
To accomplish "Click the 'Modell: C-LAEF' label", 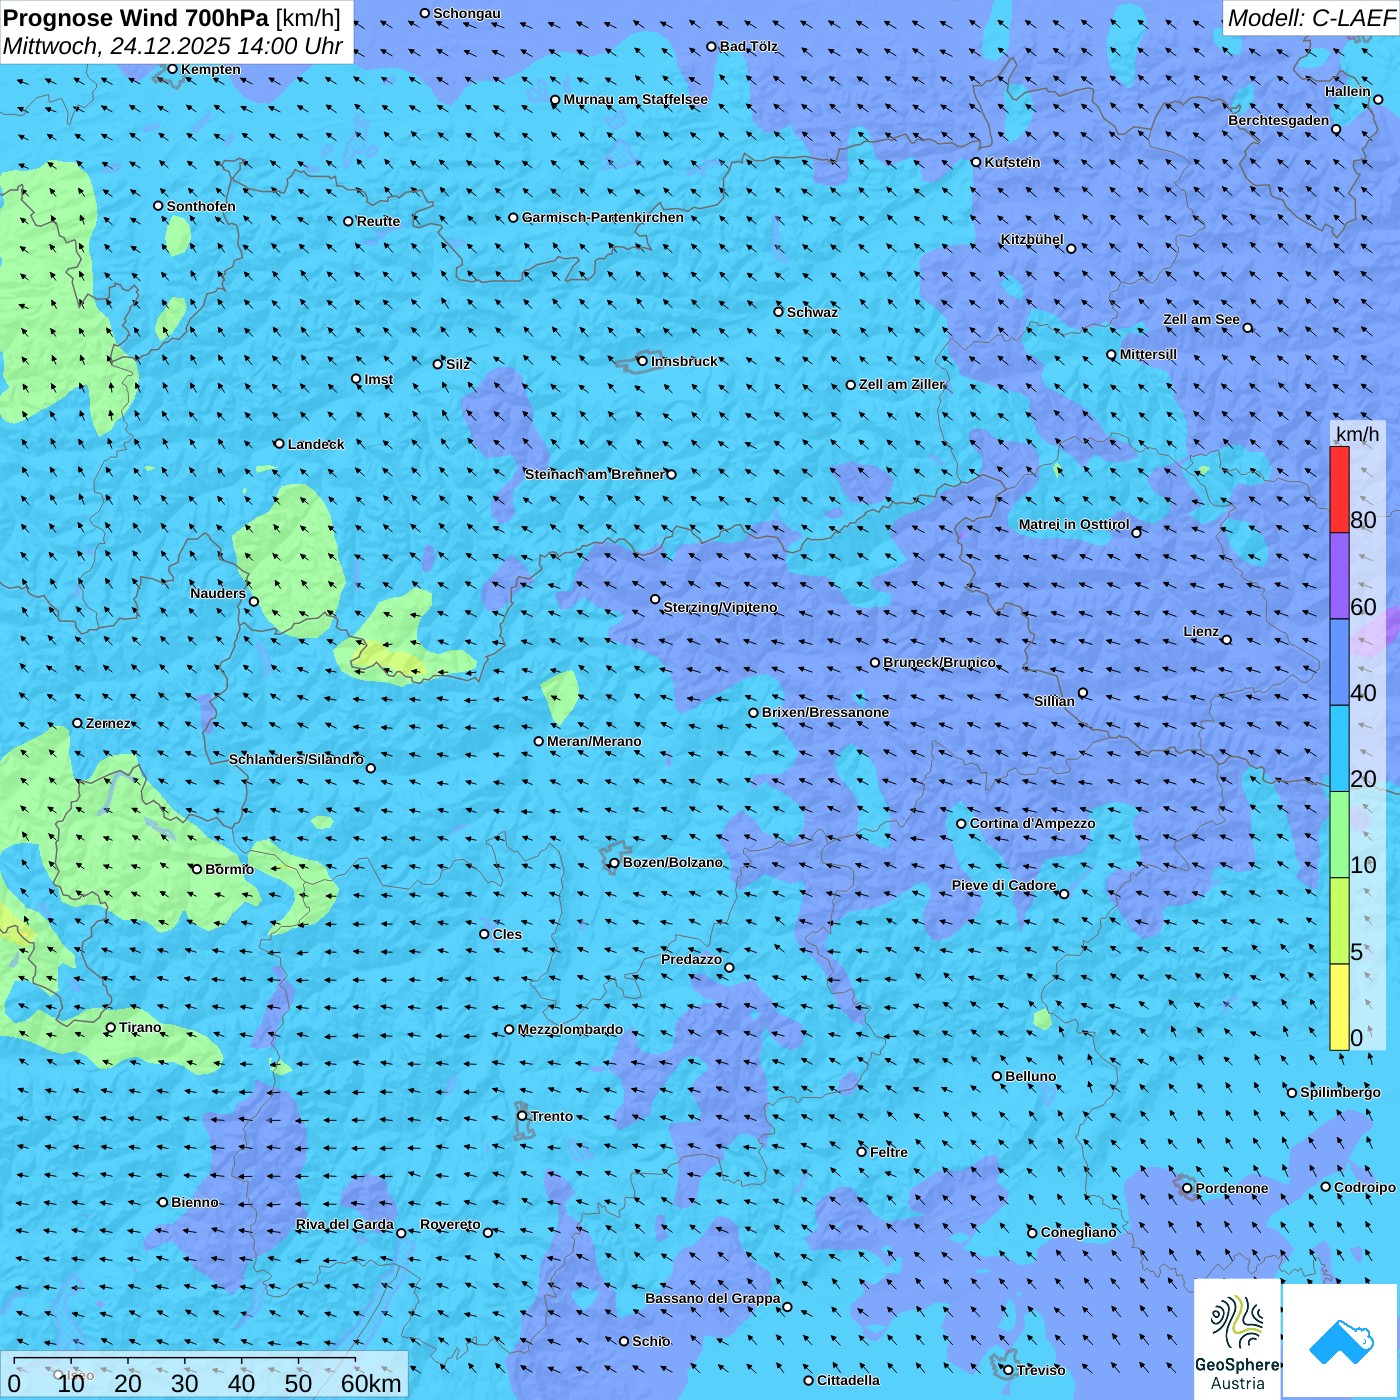I will click(1311, 17).
